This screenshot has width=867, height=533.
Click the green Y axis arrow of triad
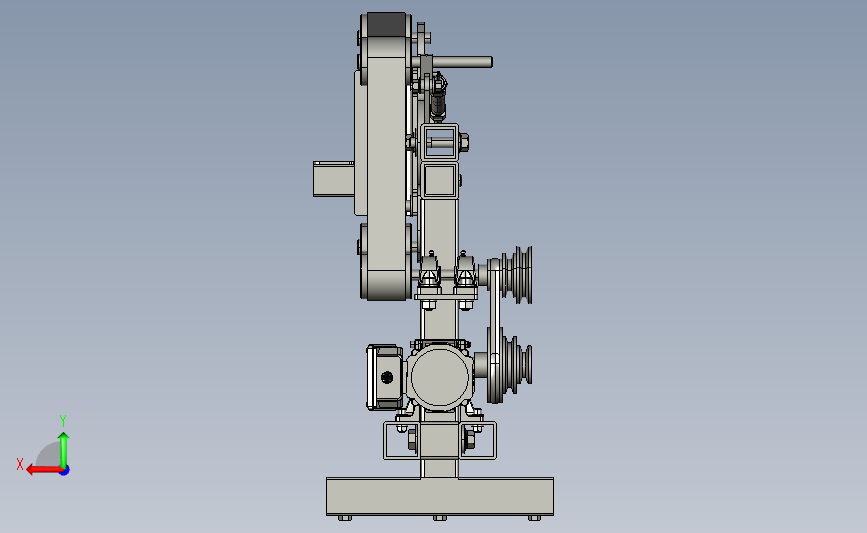tap(64, 450)
